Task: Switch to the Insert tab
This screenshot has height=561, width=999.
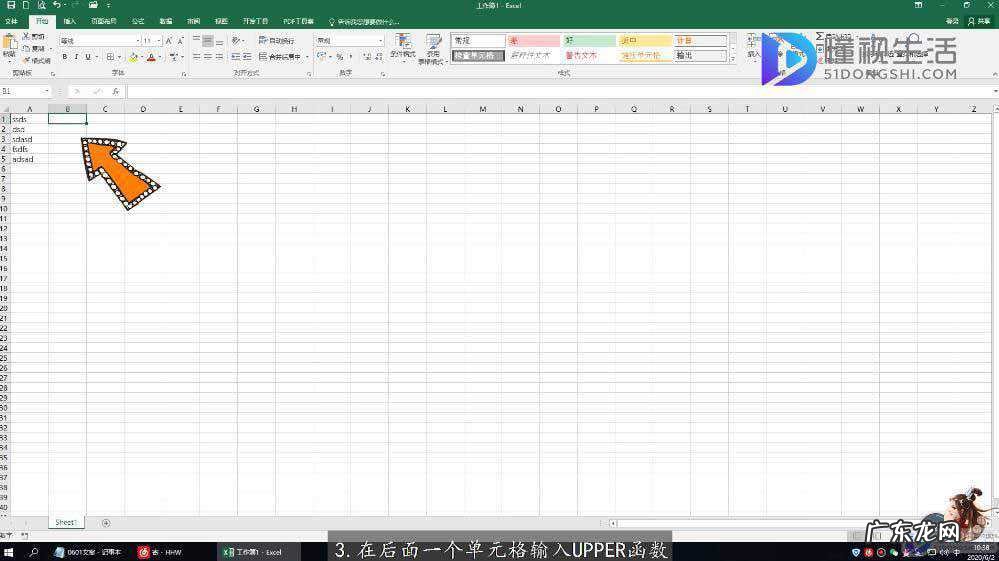Action: tap(69, 21)
